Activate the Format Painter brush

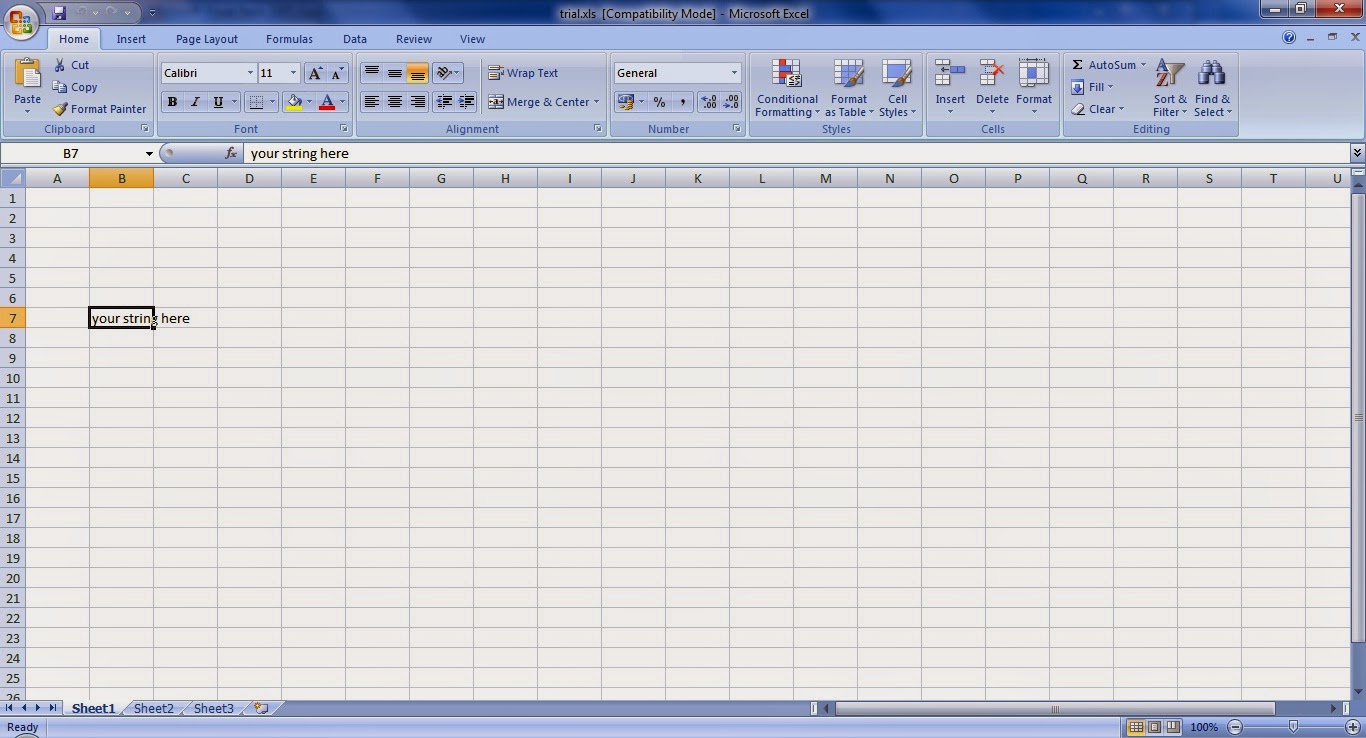tap(99, 109)
